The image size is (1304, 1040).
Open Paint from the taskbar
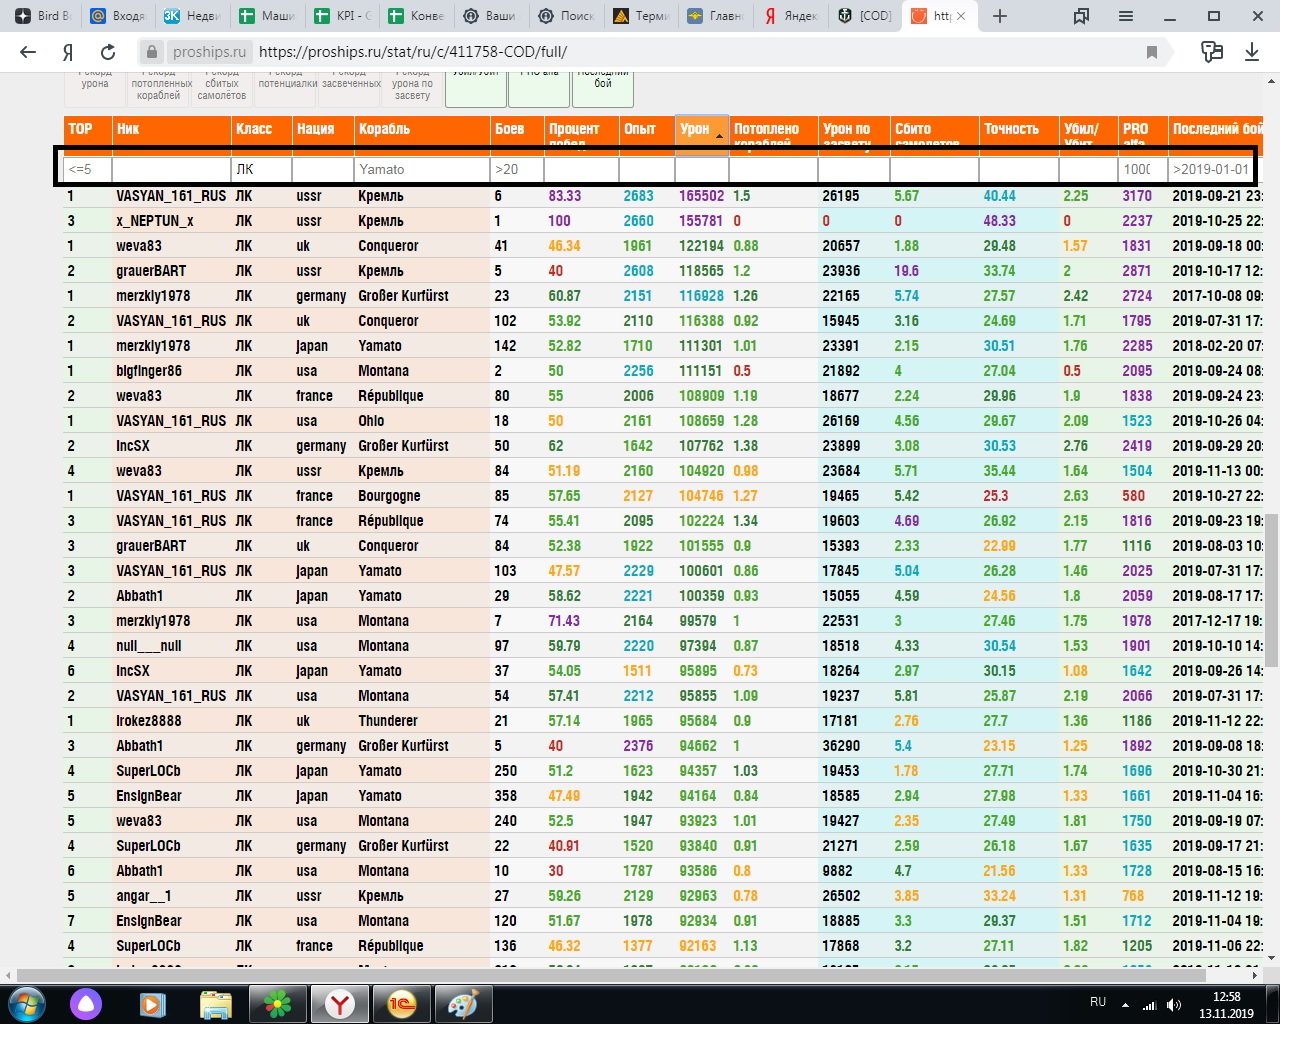pos(463,1004)
